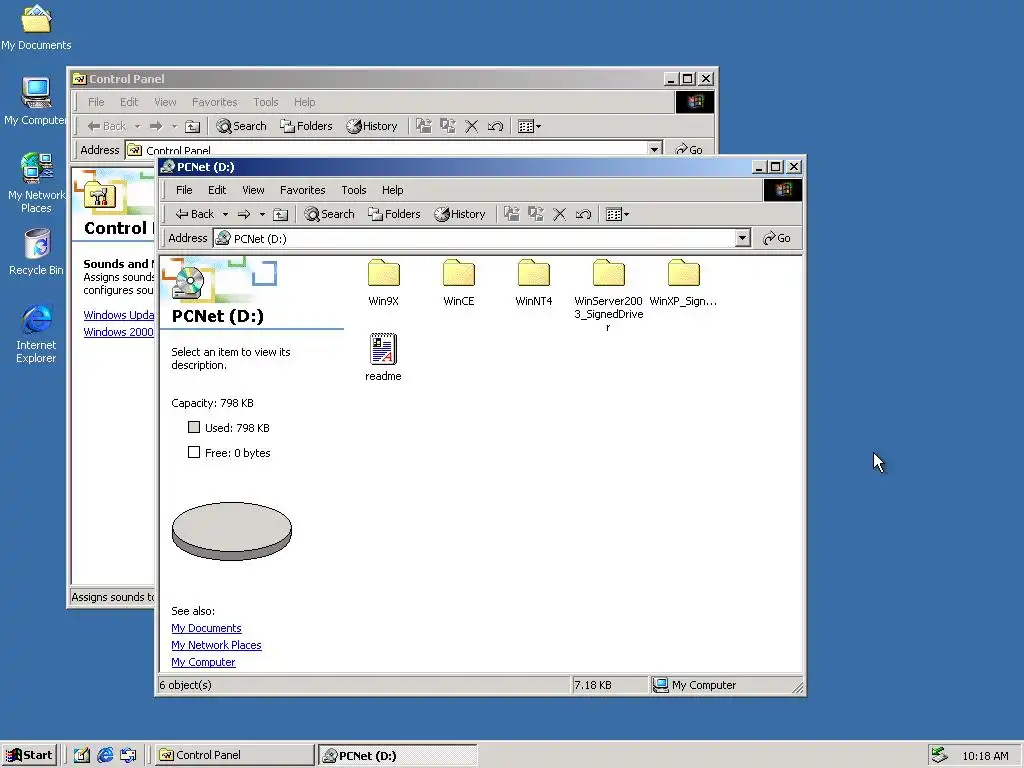Open Tools menu in Control Panel window
This screenshot has width=1024, height=768.
tap(266, 102)
